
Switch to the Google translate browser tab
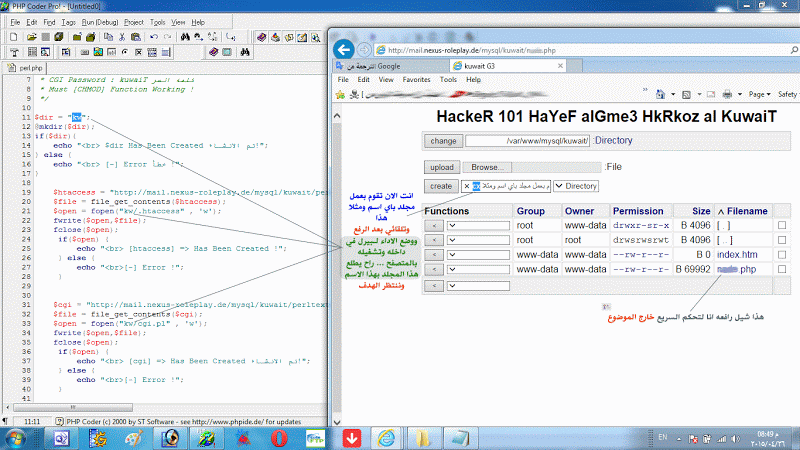pyautogui.click(x=389, y=66)
